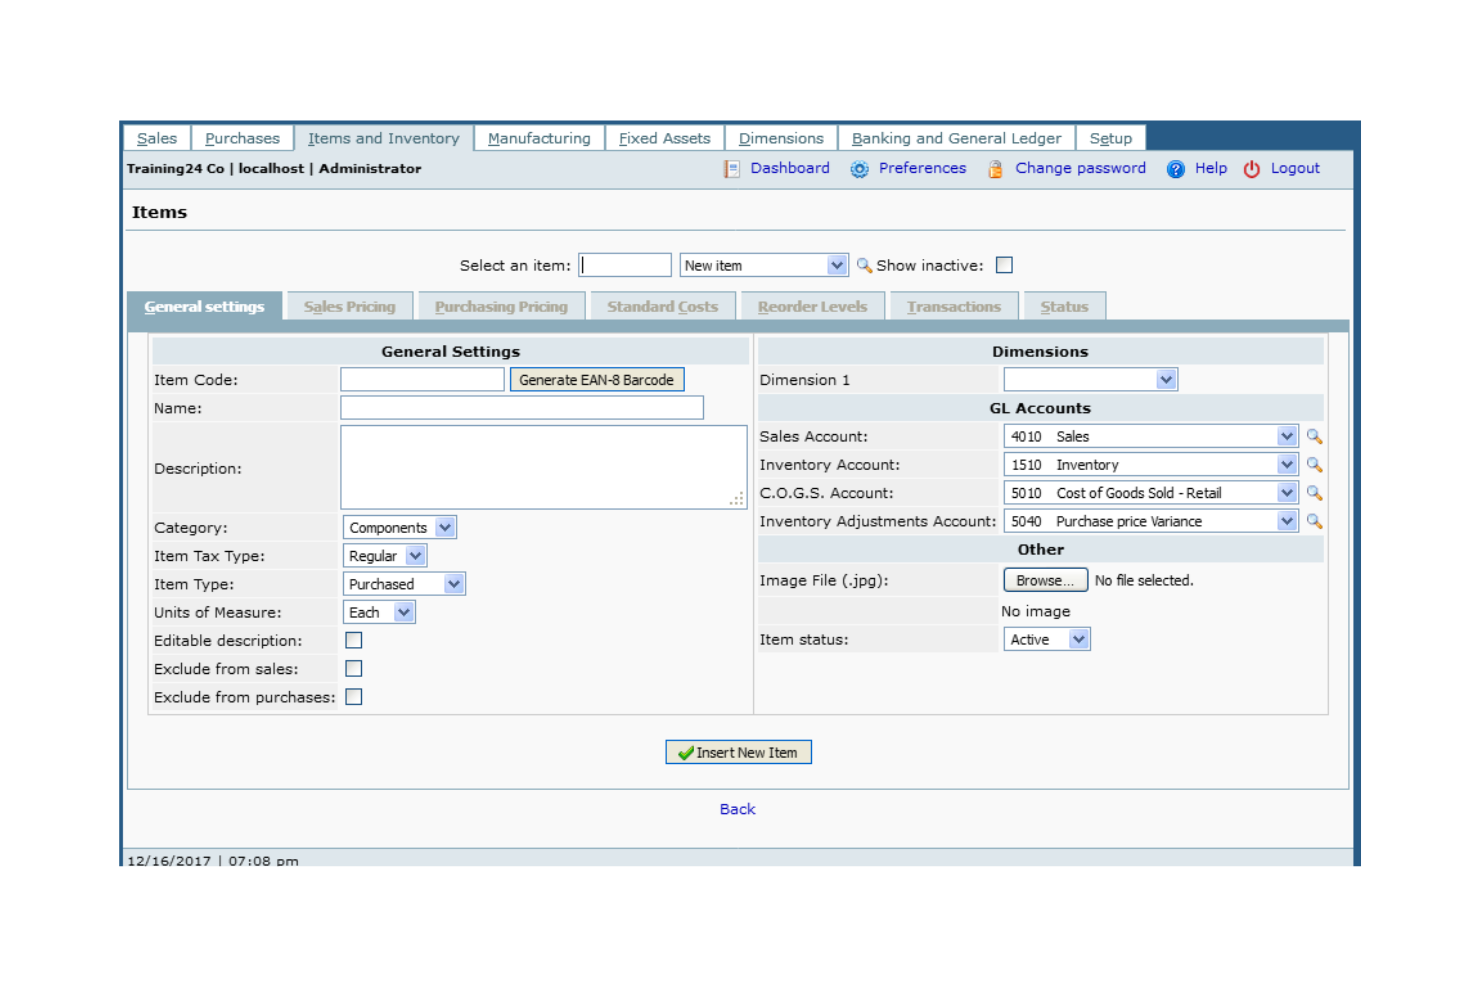
Task: Open Banking and General Ledger menu tab
Action: 956,138
